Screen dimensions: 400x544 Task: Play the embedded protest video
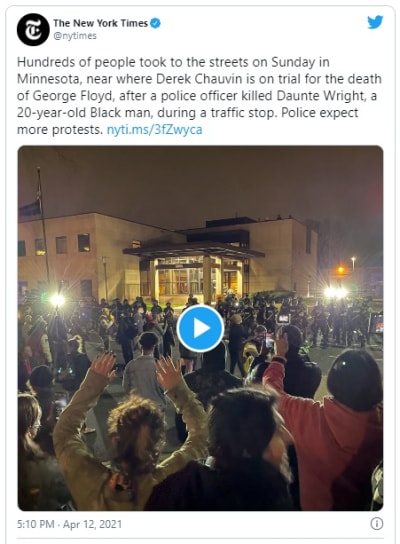coord(200,328)
